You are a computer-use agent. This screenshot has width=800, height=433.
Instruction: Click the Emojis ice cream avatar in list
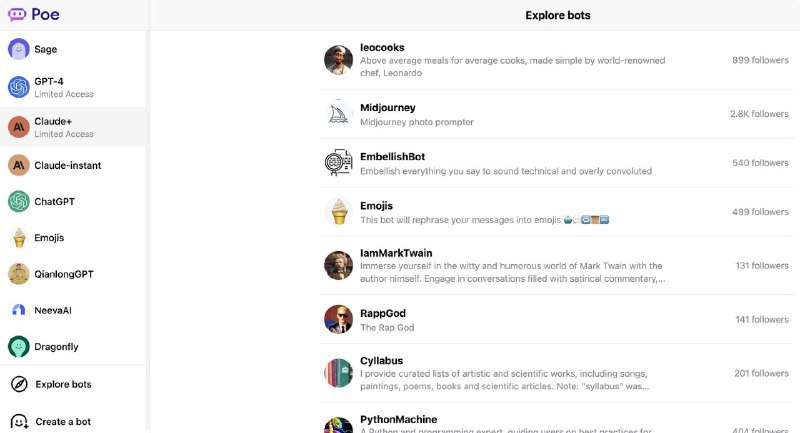(338, 212)
